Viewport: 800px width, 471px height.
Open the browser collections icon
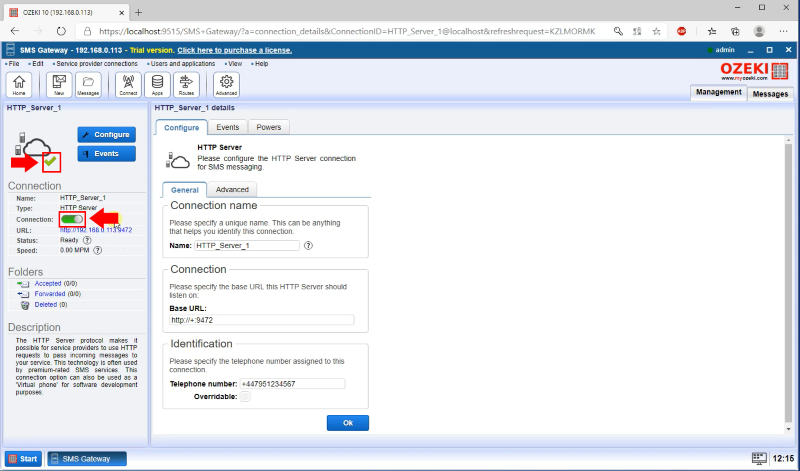coord(735,31)
